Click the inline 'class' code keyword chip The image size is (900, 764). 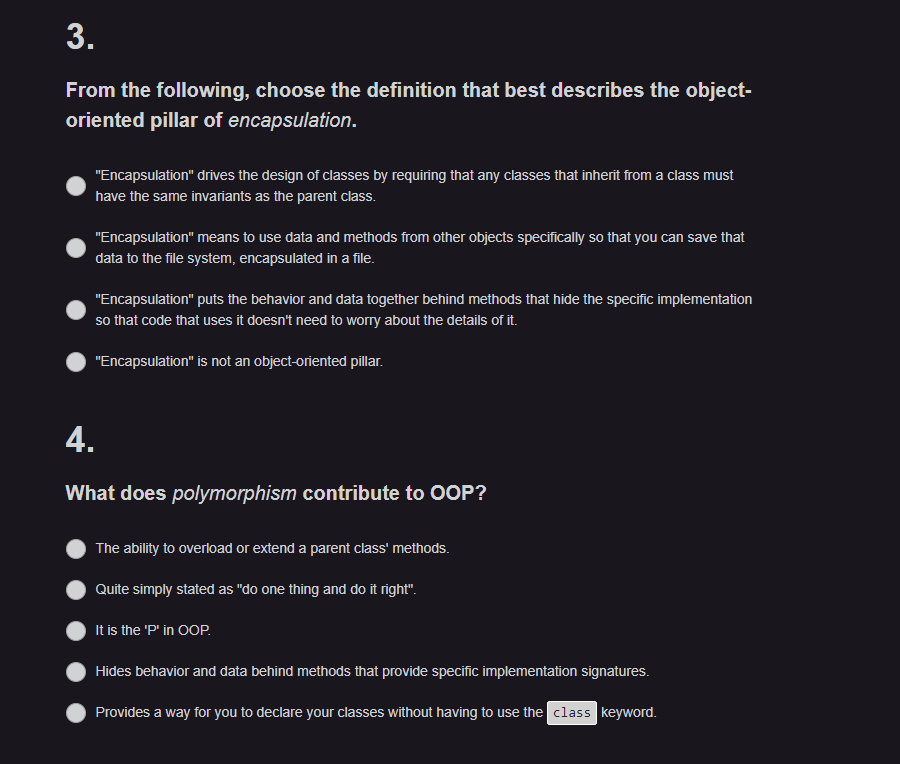point(571,712)
